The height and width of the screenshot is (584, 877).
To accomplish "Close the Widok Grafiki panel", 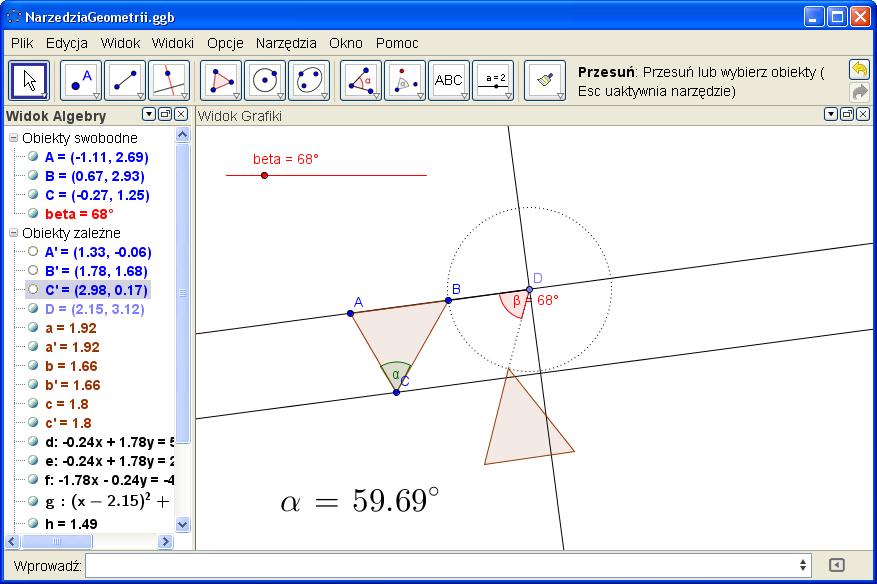I will pos(863,115).
